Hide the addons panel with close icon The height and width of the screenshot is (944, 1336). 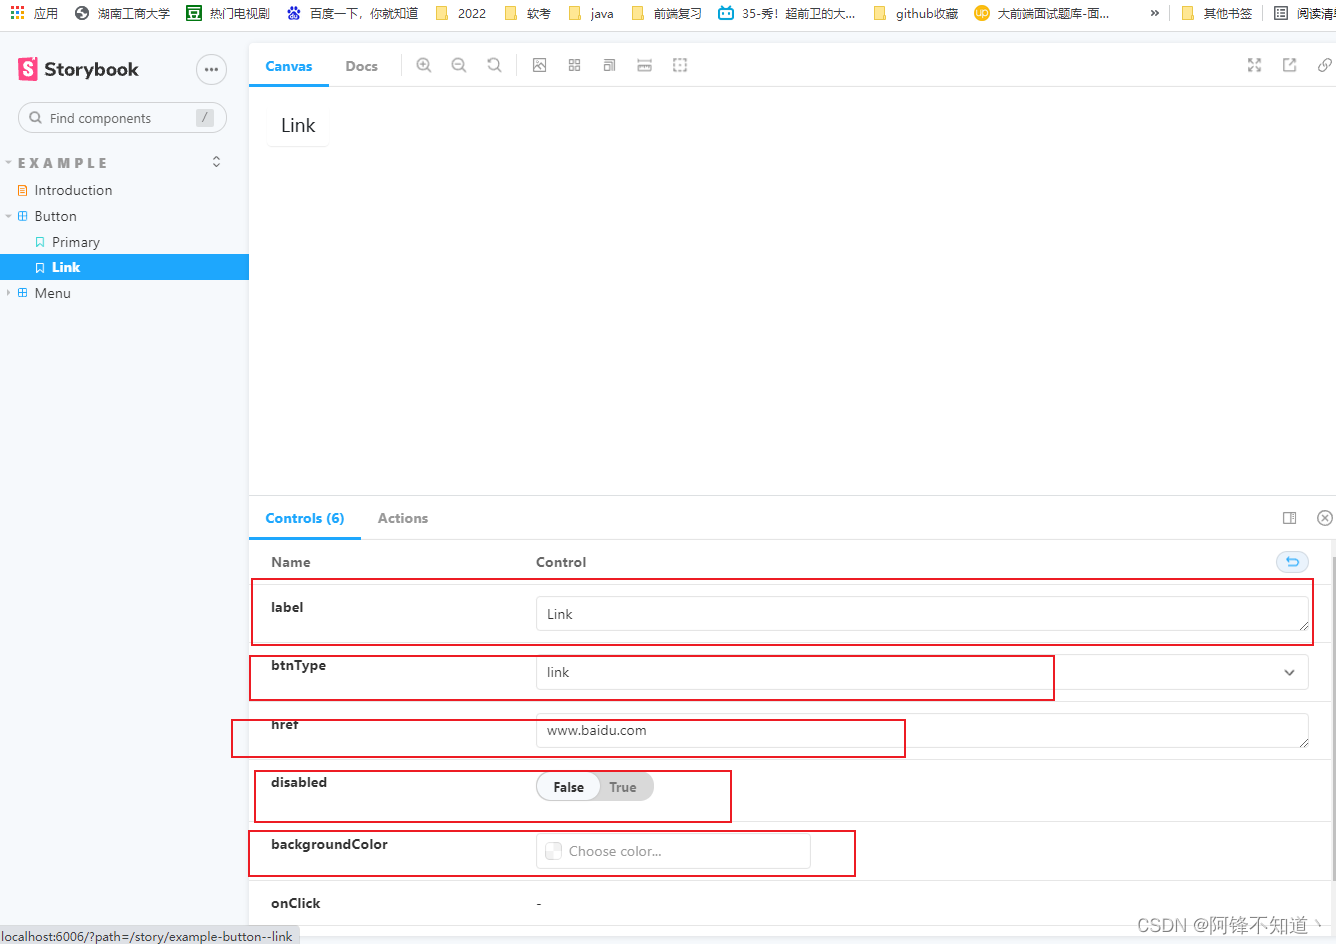click(1325, 518)
